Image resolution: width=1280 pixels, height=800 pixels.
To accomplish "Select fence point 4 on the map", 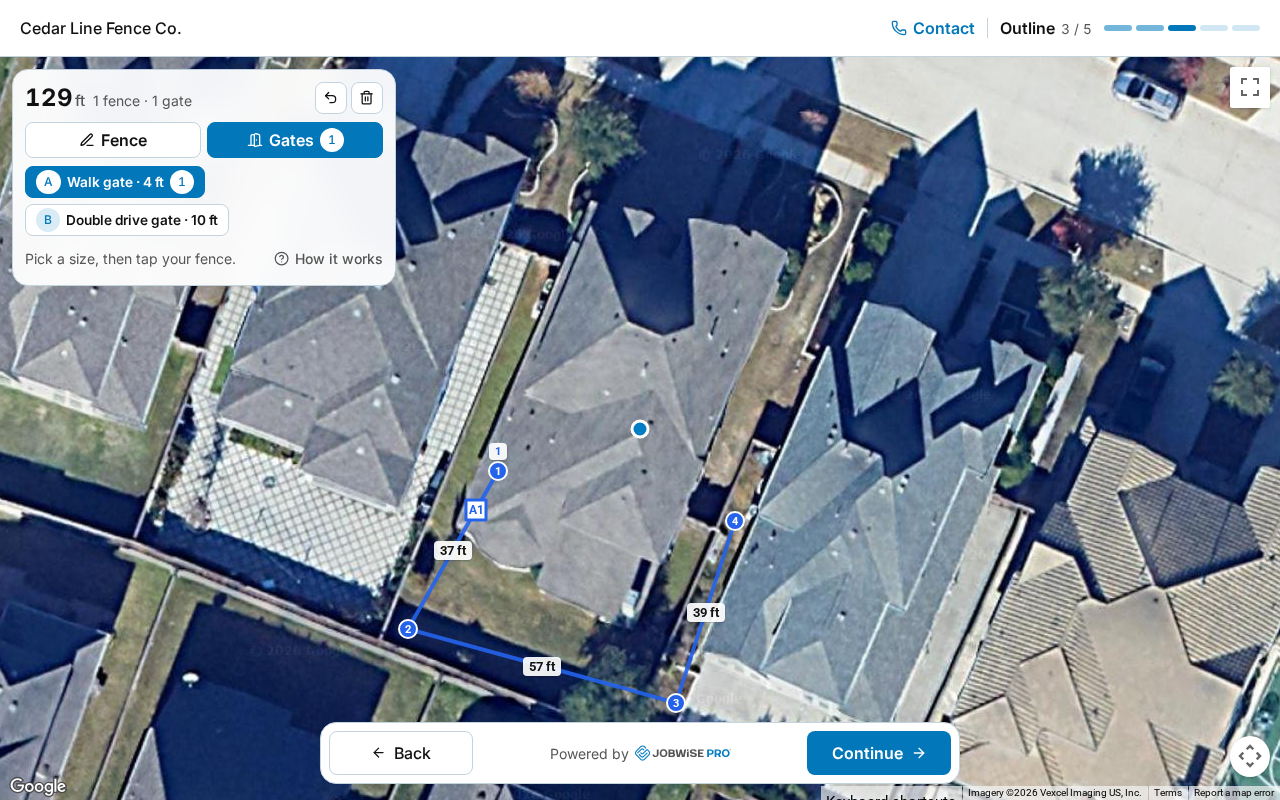I will click(735, 521).
